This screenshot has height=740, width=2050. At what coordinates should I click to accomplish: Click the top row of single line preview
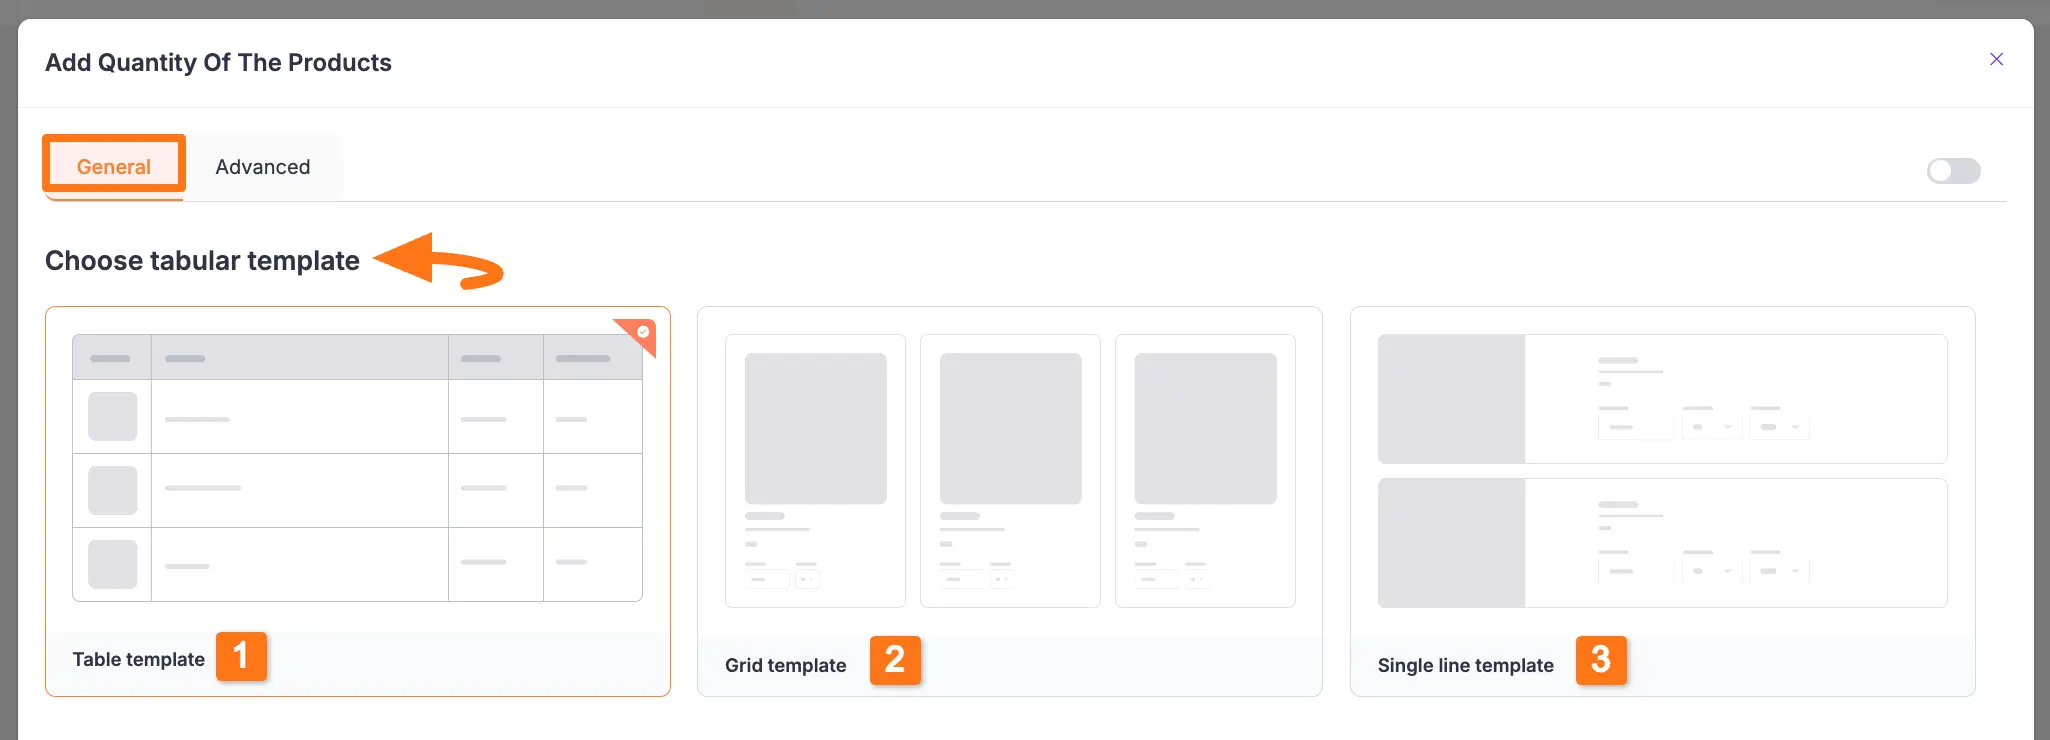coord(1662,398)
